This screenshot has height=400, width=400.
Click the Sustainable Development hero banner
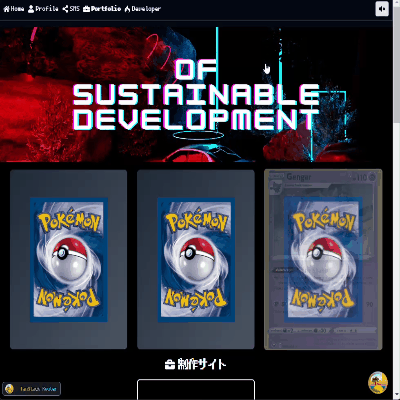tap(196, 94)
